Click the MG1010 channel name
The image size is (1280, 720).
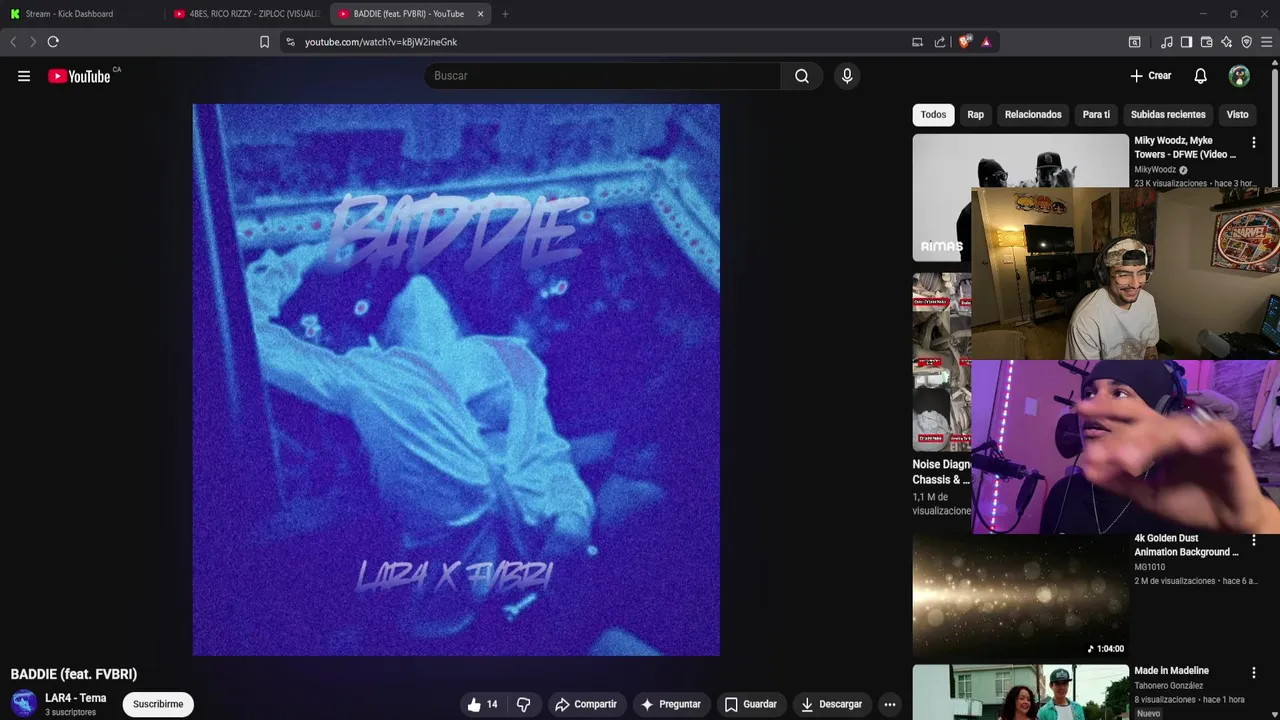pyautogui.click(x=1149, y=567)
